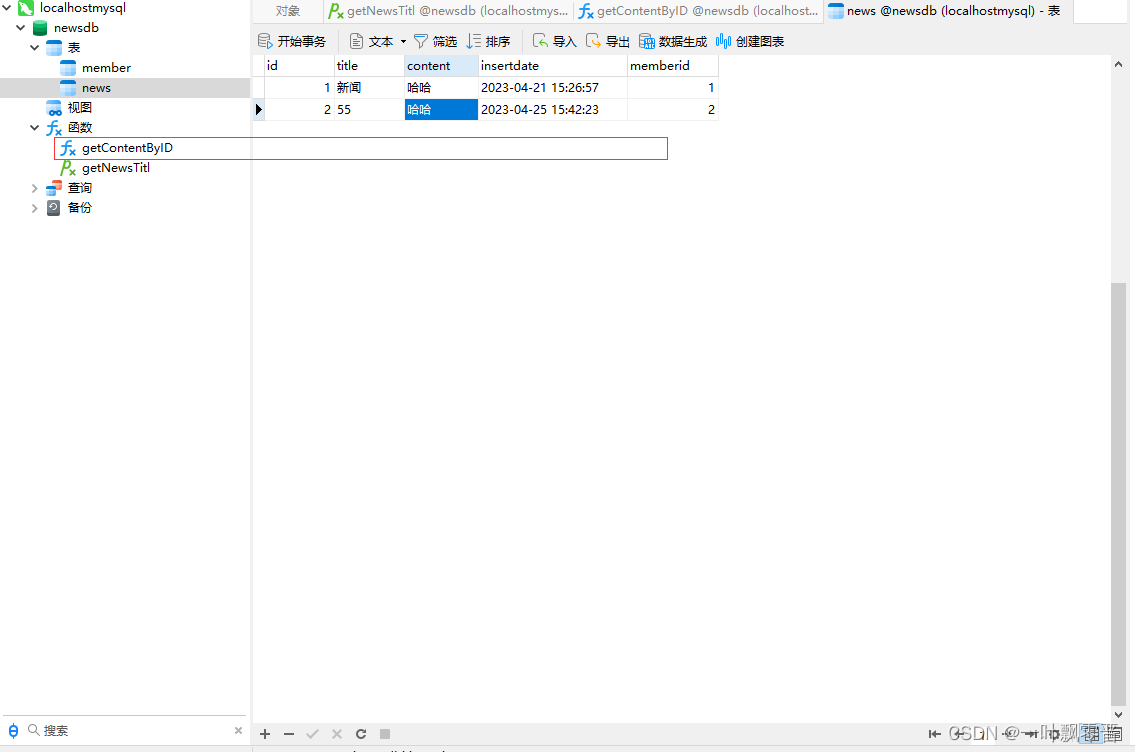The width and height of the screenshot is (1135, 752).
Task: Select the memberid cell in row 新闻
Action: click(x=672, y=88)
